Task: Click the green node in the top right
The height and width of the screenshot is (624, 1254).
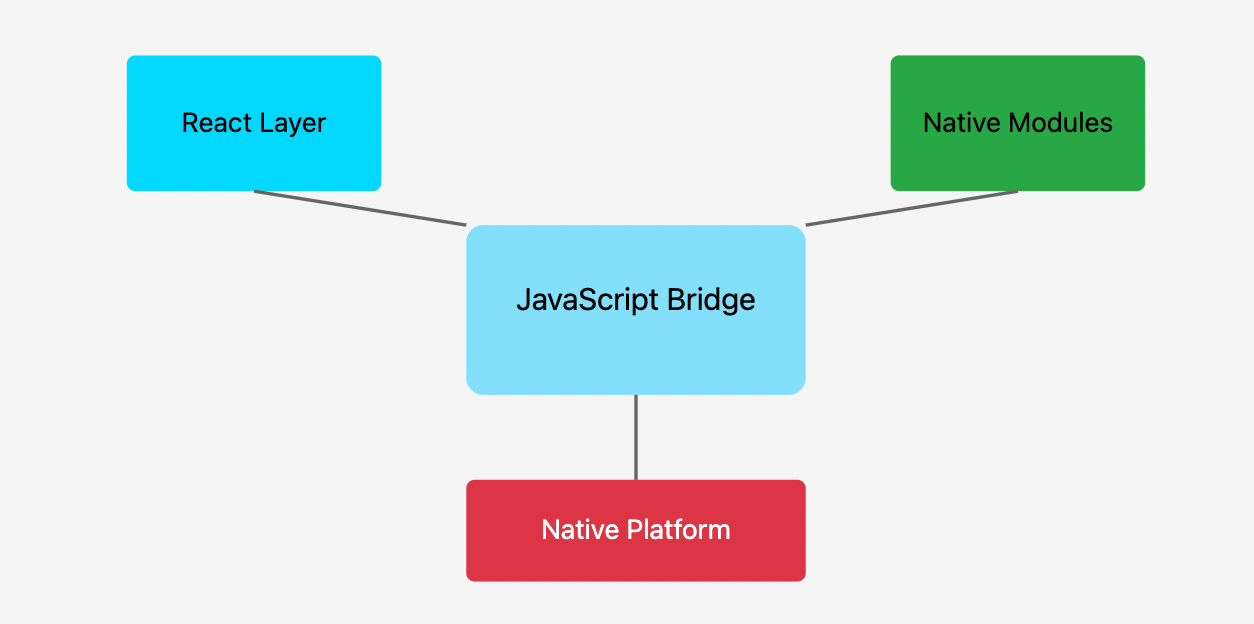Action: click(x=1017, y=122)
